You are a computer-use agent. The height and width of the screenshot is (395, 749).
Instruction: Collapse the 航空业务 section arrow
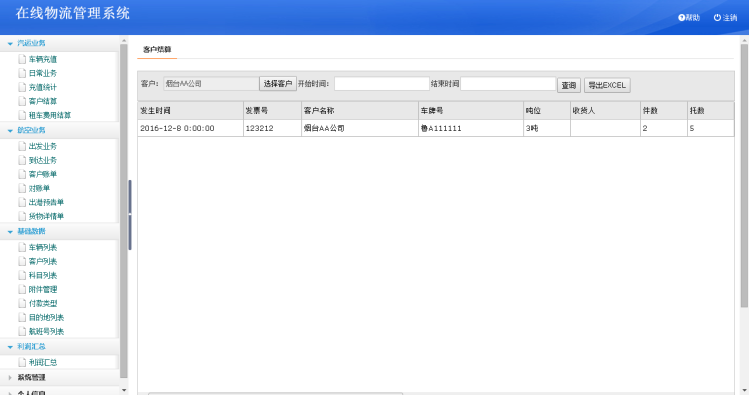coord(10,130)
